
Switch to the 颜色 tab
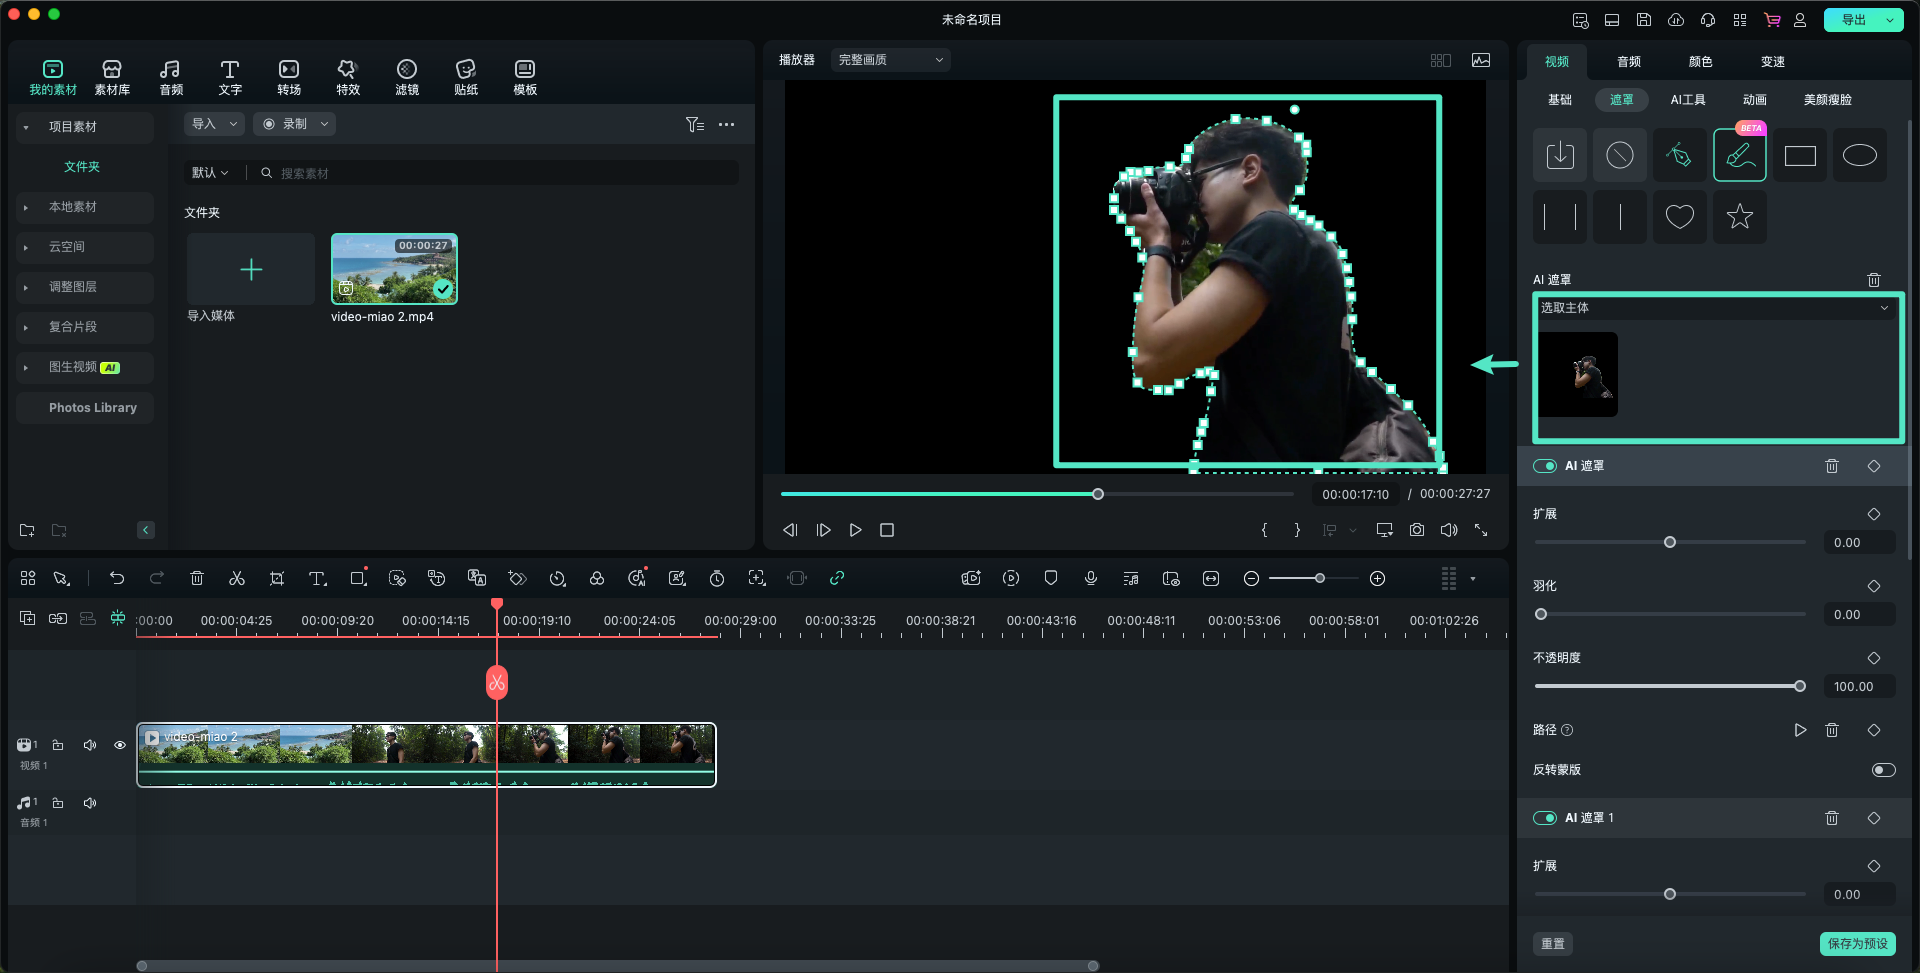pyautogui.click(x=1700, y=62)
